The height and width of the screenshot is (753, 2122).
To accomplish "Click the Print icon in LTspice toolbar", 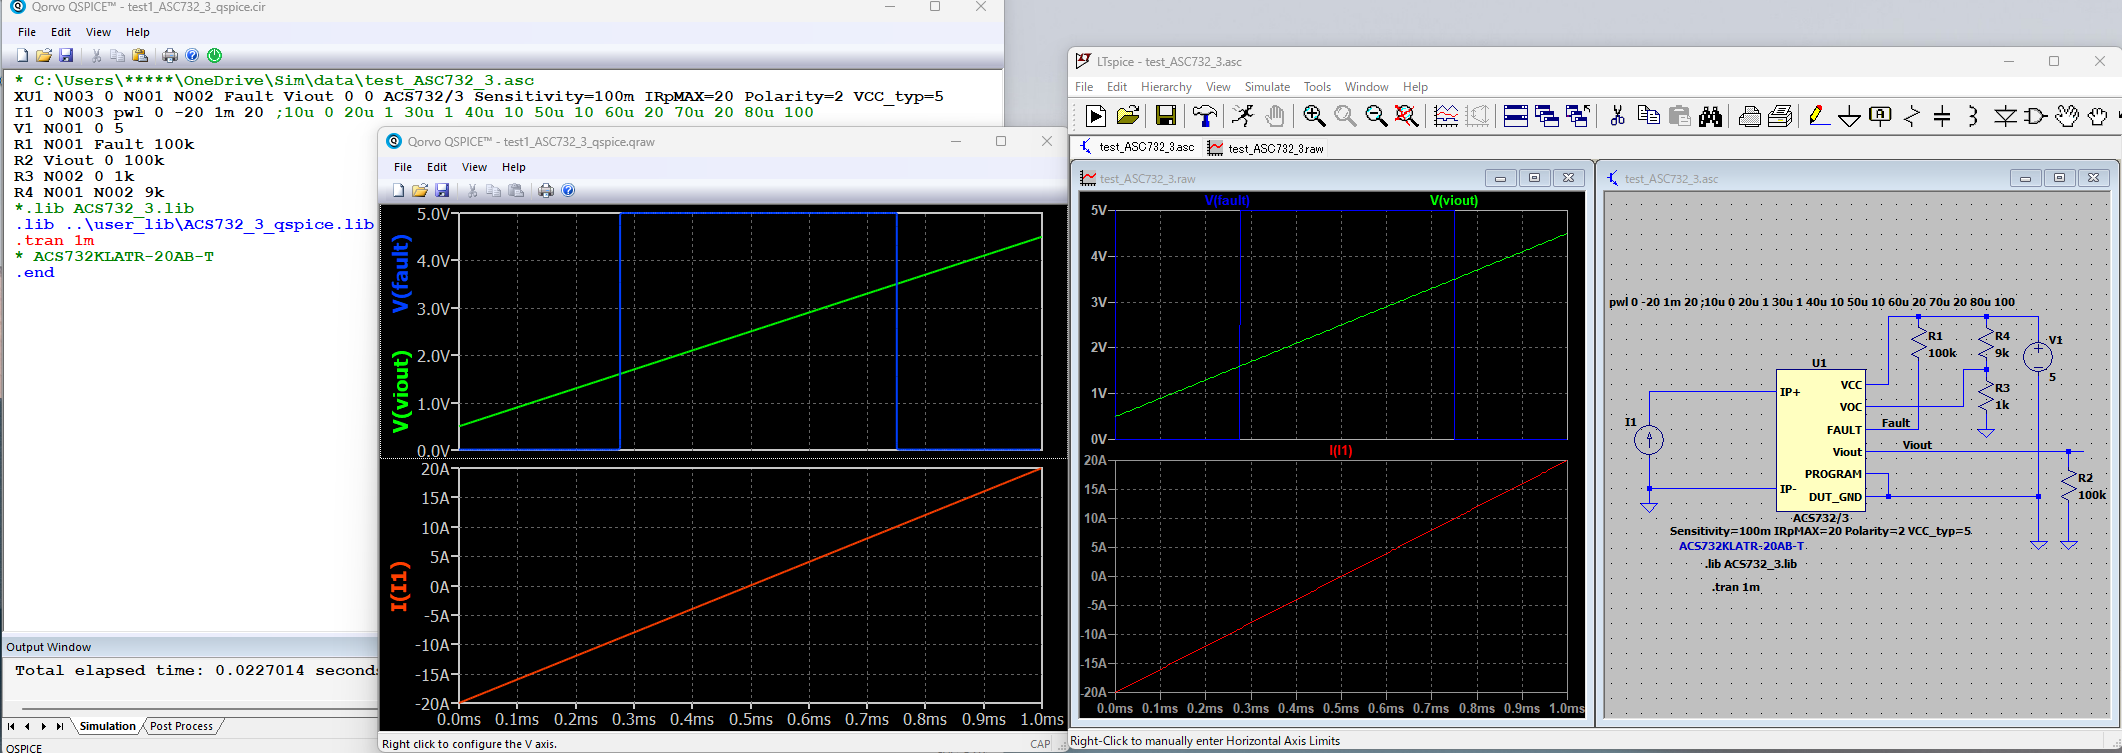I will coord(1750,116).
